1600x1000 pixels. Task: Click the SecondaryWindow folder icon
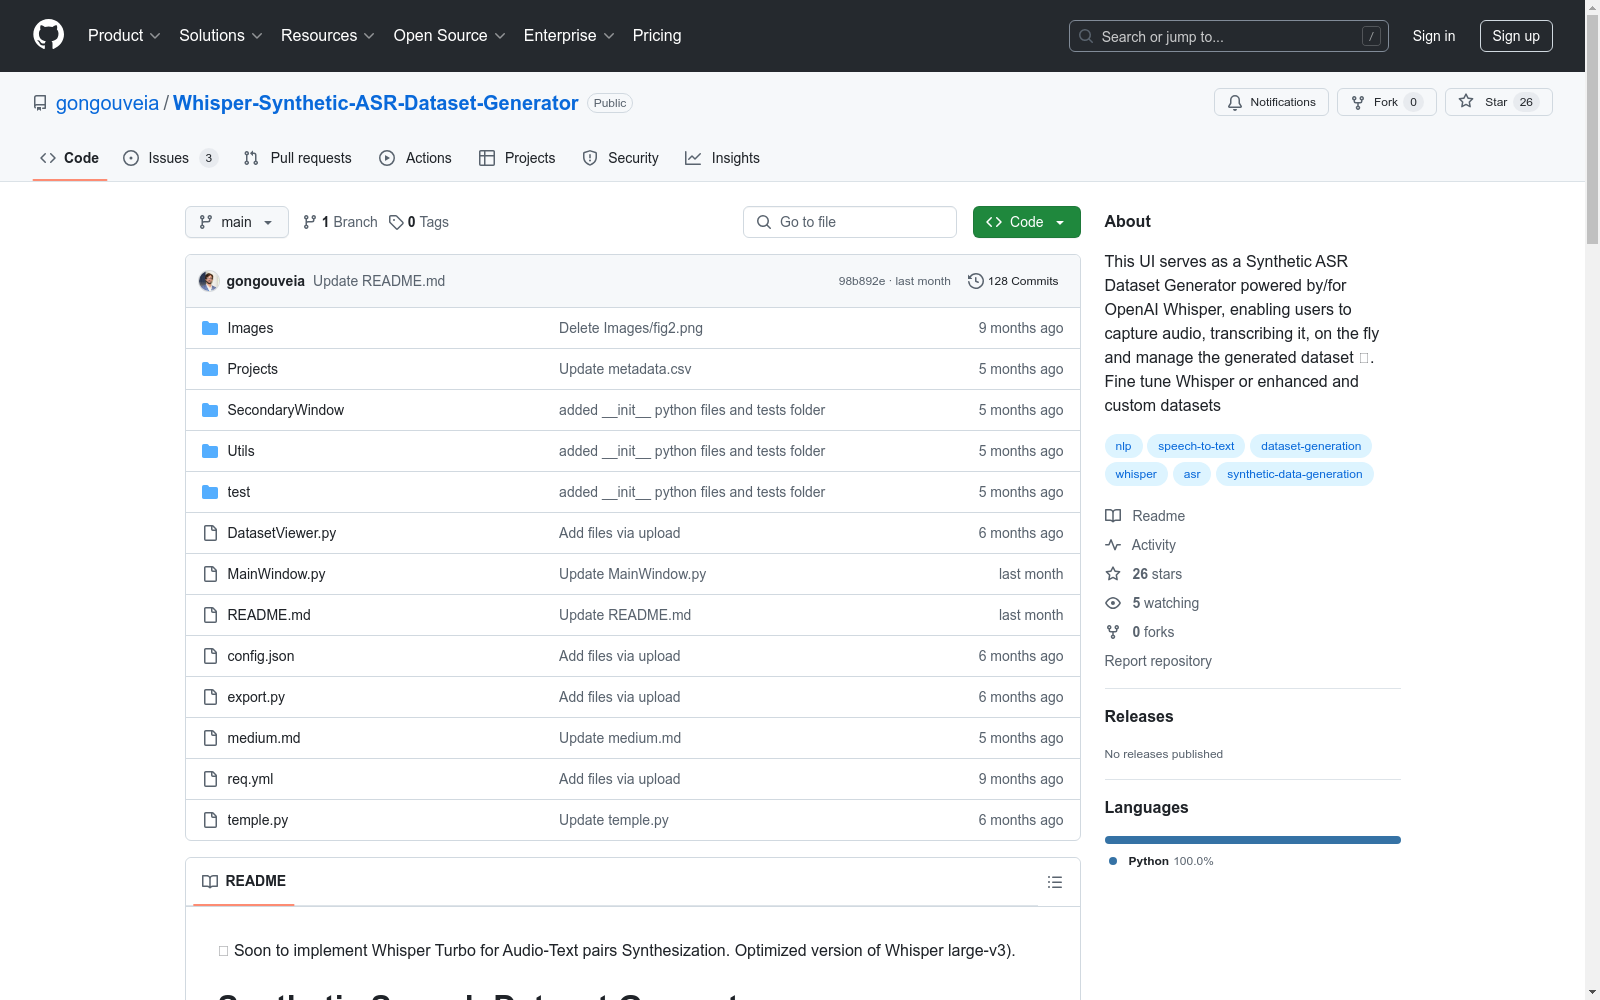tap(210, 410)
